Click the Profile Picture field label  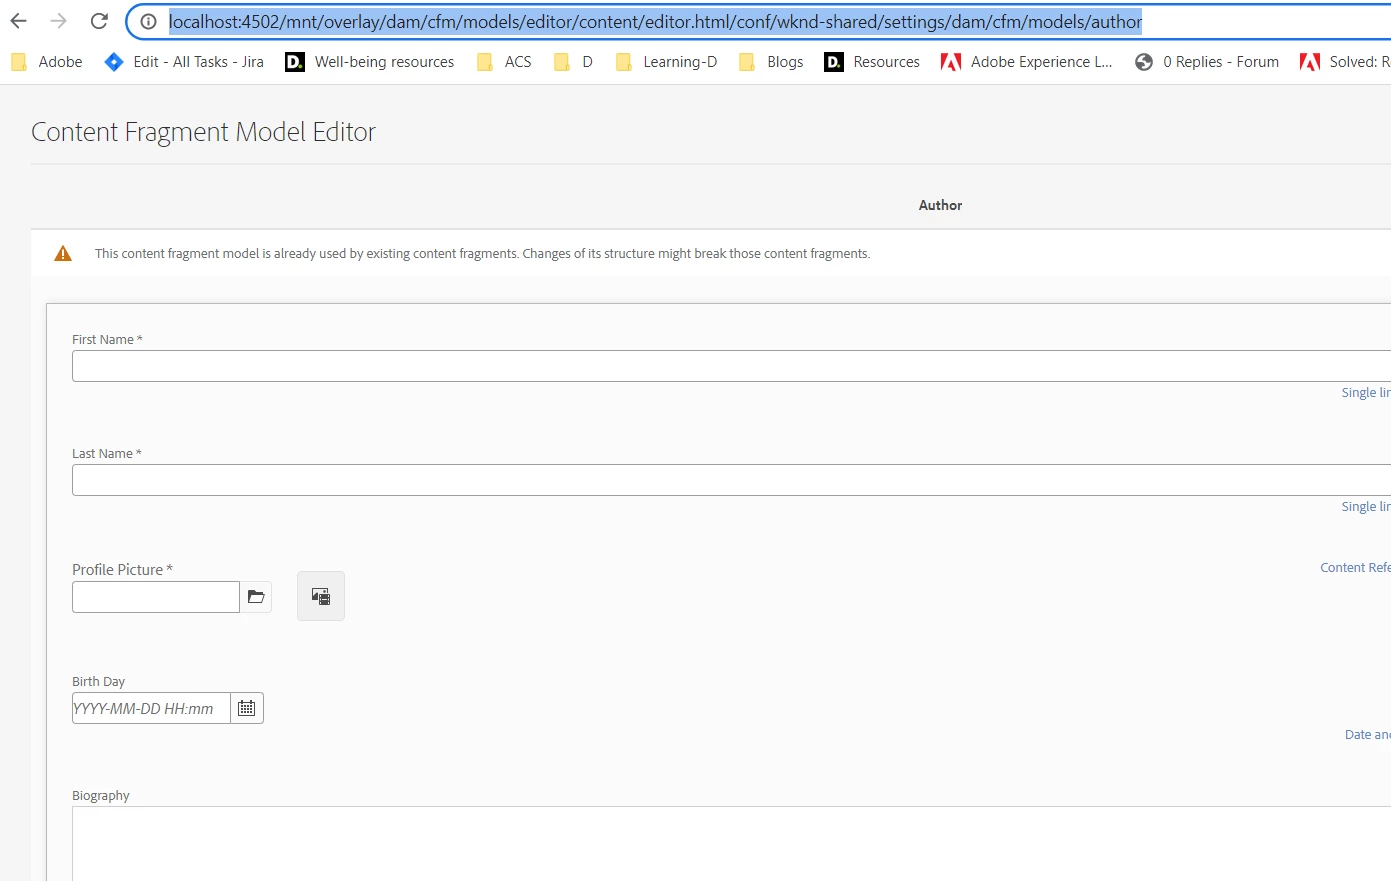click(122, 569)
